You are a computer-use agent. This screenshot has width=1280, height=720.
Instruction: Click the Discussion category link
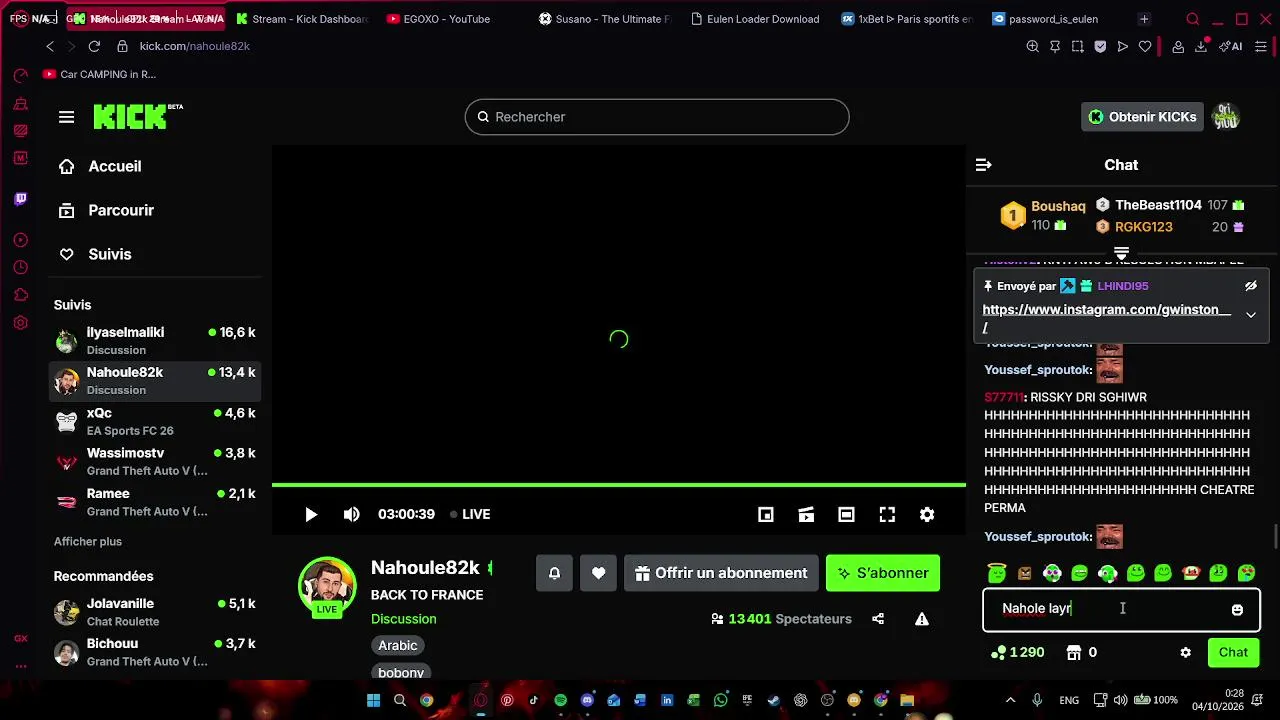pyautogui.click(x=404, y=619)
